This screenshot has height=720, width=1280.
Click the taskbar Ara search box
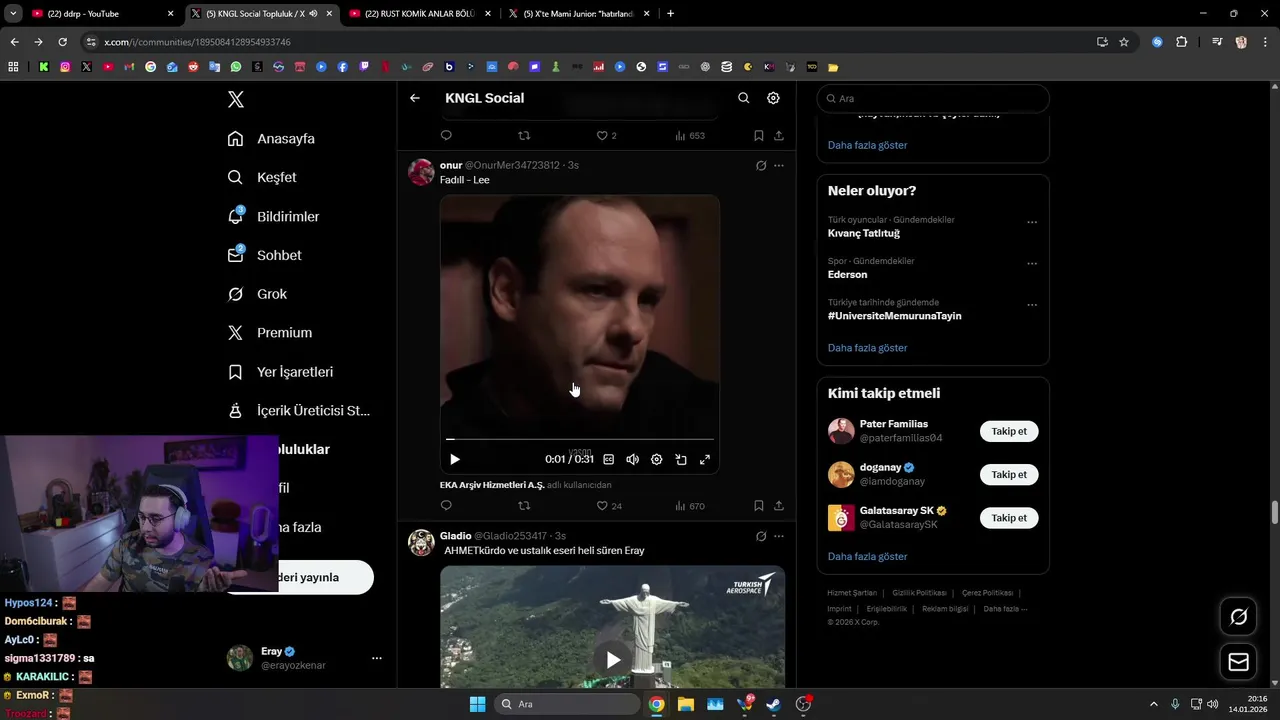coord(567,704)
